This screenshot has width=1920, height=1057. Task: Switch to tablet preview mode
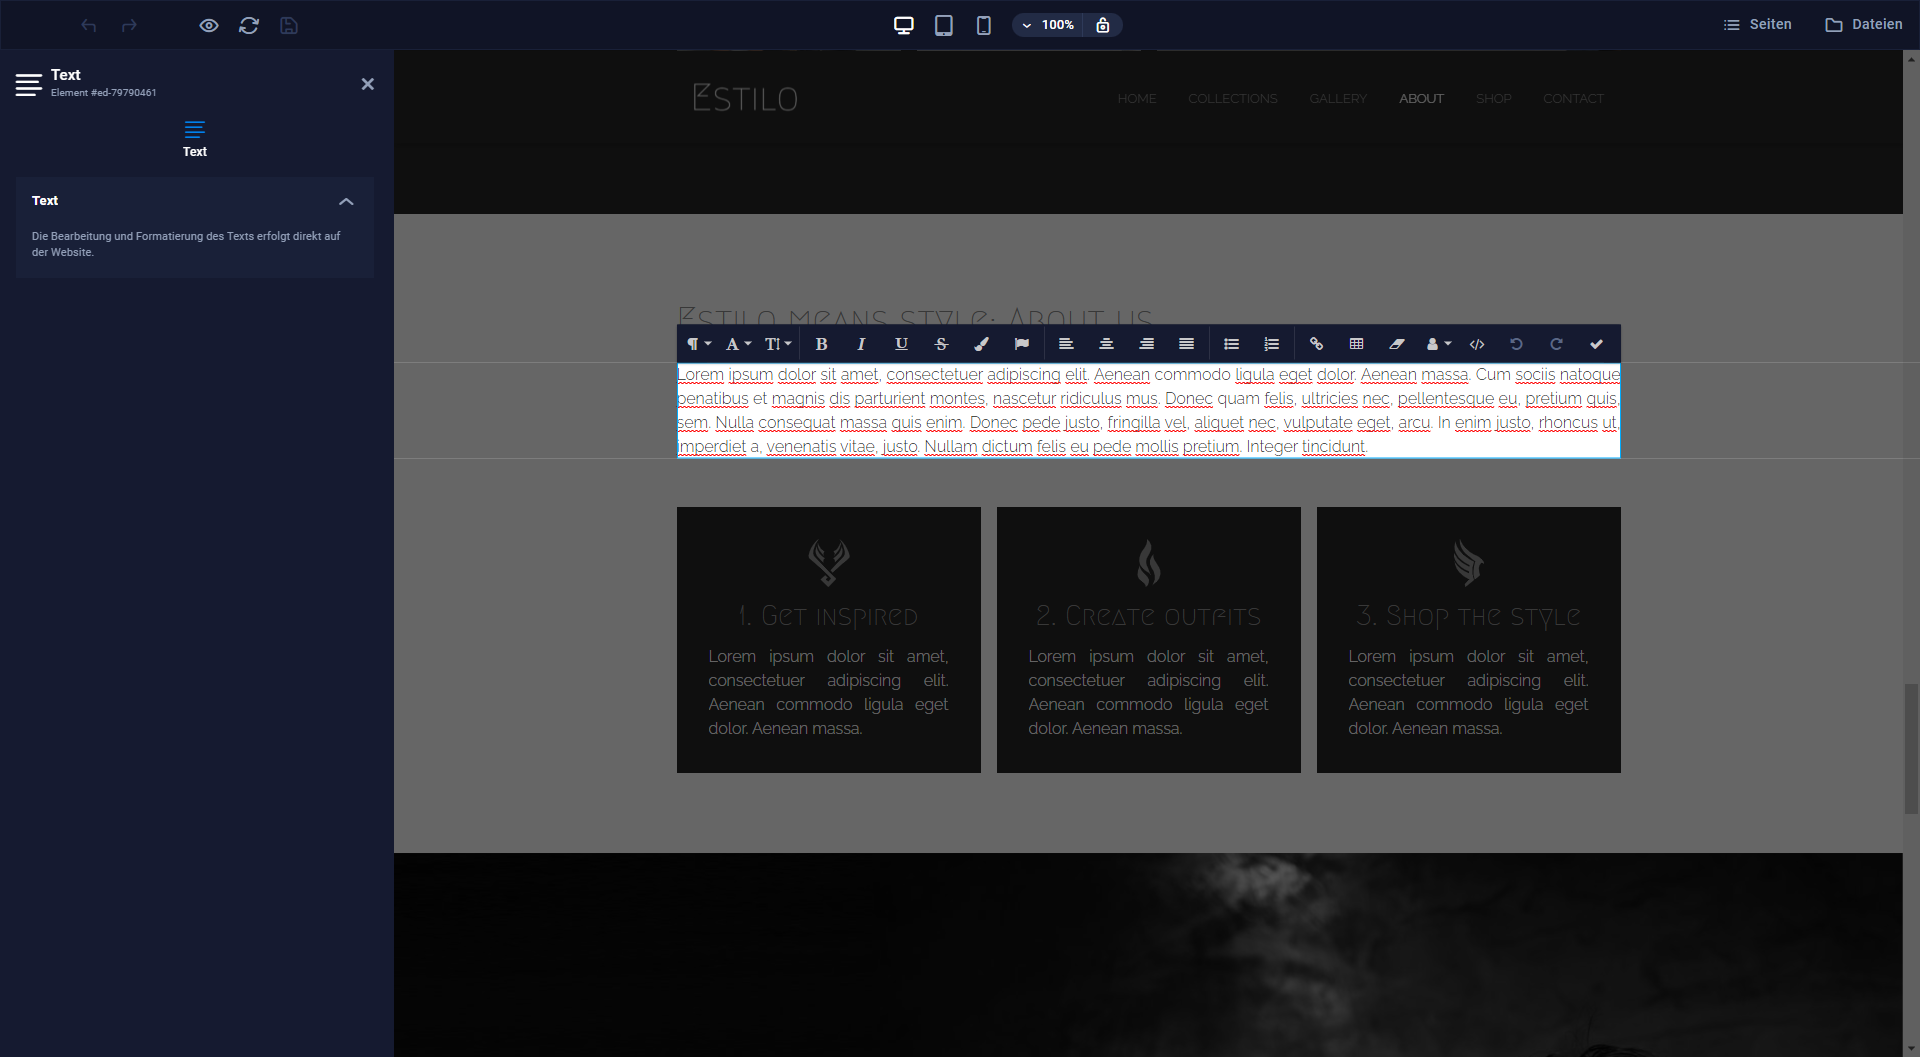click(943, 25)
